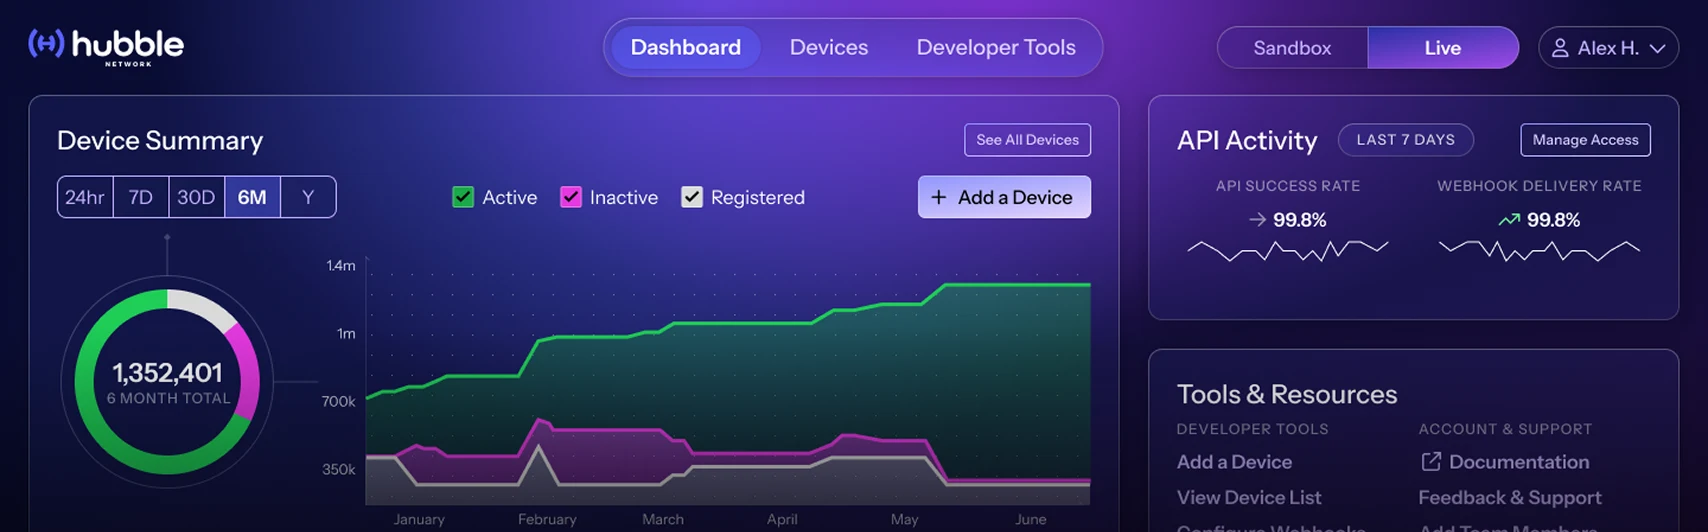Click the LAST 7 DAYS pill
The height and width of the screenshot is (532, 1708).
point(1405,140)
